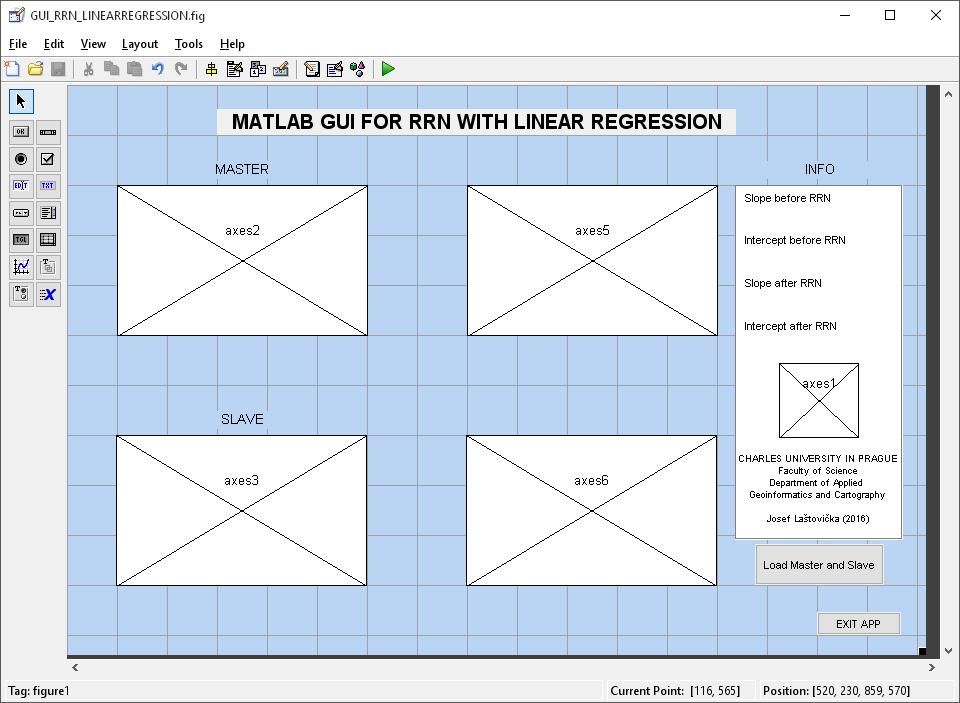Pick the Push Button component tool
The image size is (960, 703).
(21, 132)
